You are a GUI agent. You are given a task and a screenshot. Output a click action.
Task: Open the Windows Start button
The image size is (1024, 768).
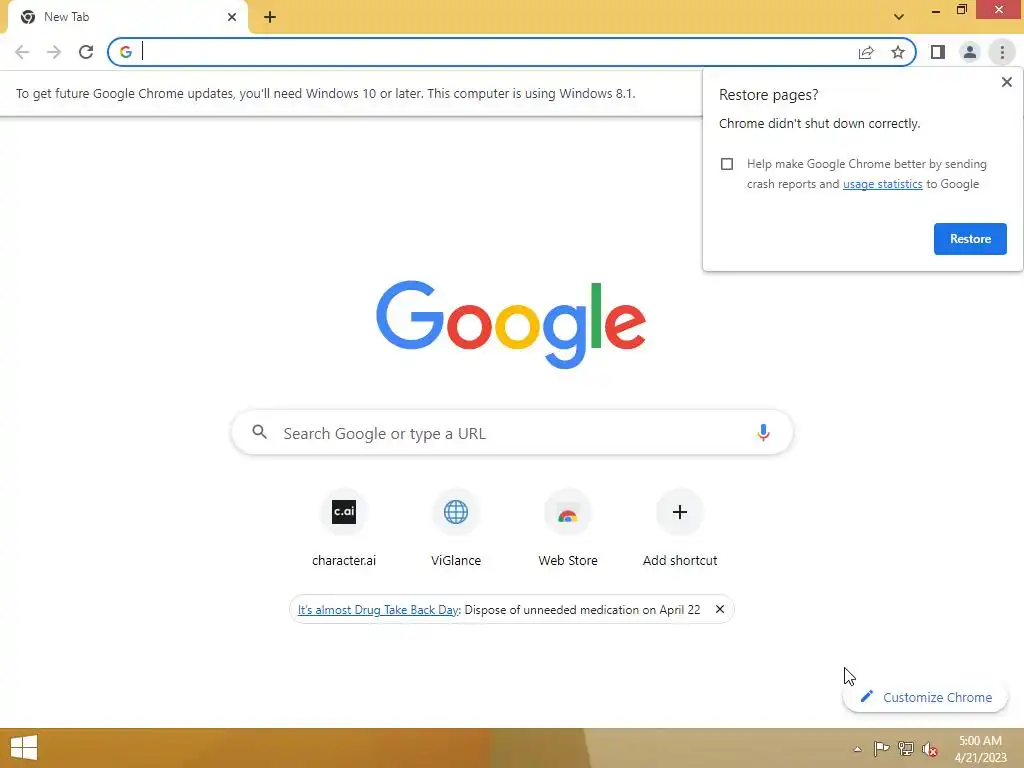click(x=24, y=748)
